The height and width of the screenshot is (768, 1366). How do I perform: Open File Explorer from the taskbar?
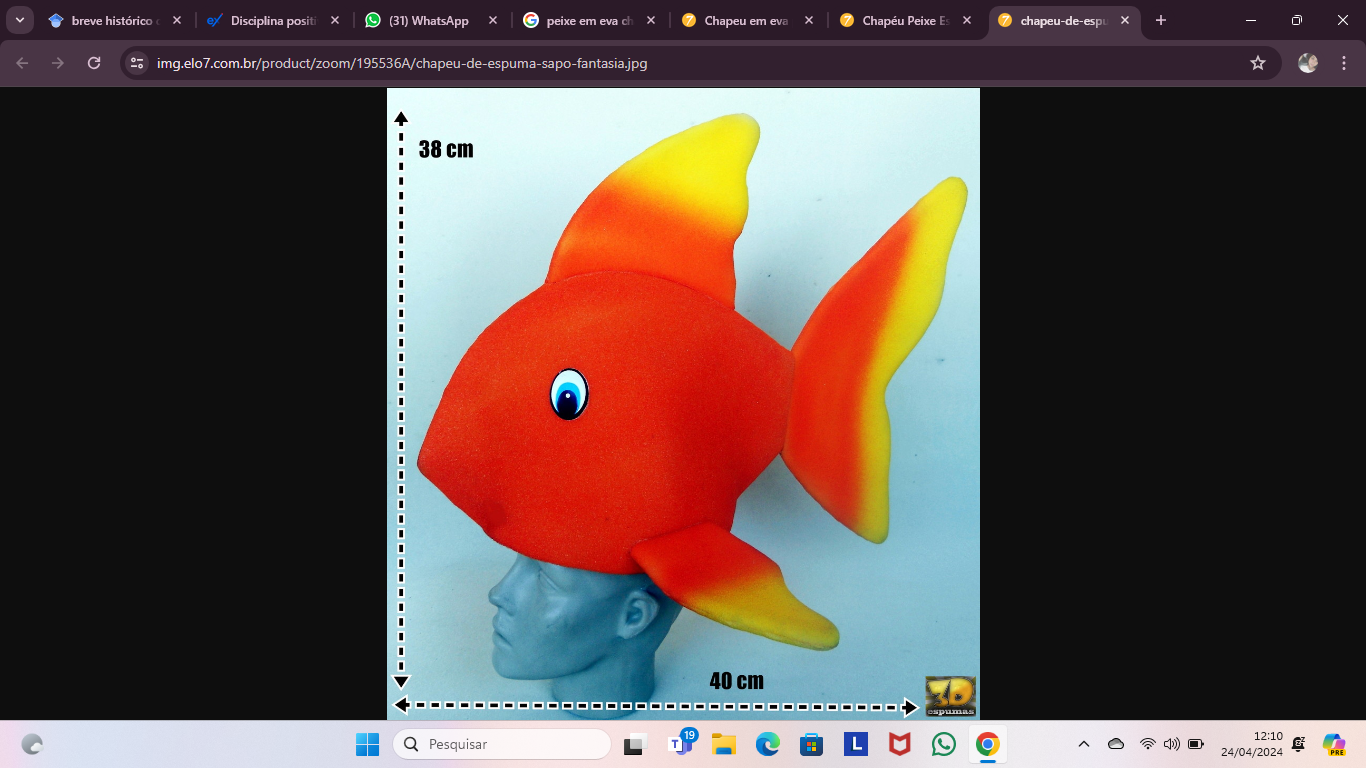click(723, 744)
